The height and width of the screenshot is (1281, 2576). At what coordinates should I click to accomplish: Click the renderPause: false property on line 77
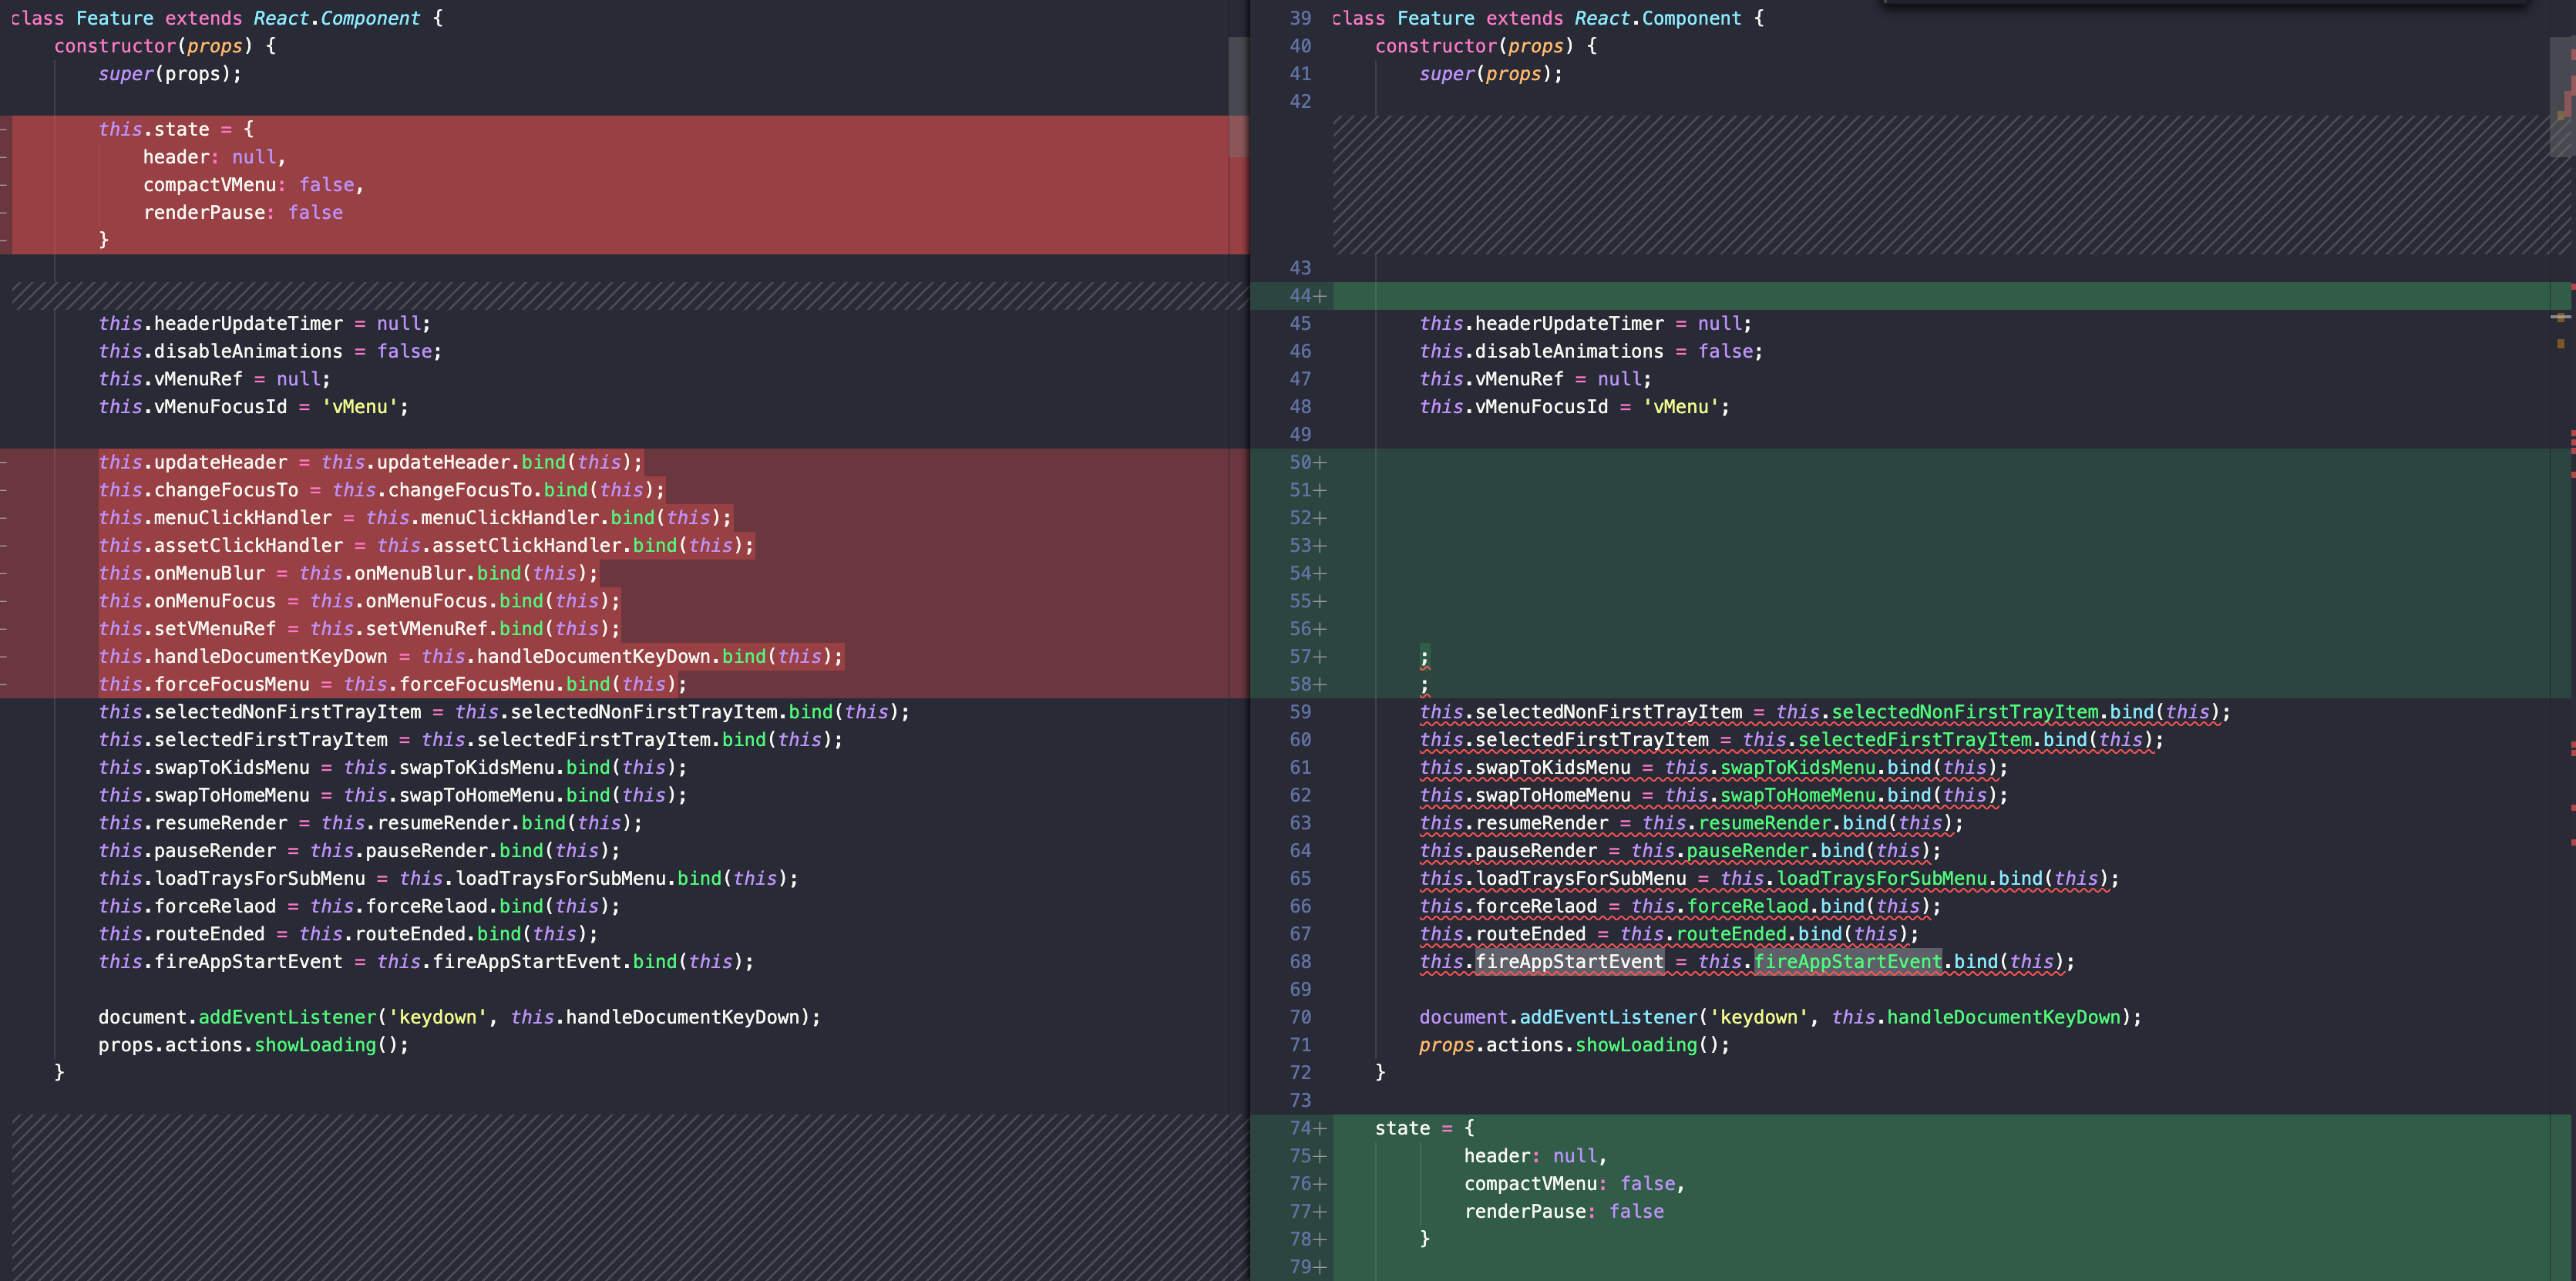1562,1211
